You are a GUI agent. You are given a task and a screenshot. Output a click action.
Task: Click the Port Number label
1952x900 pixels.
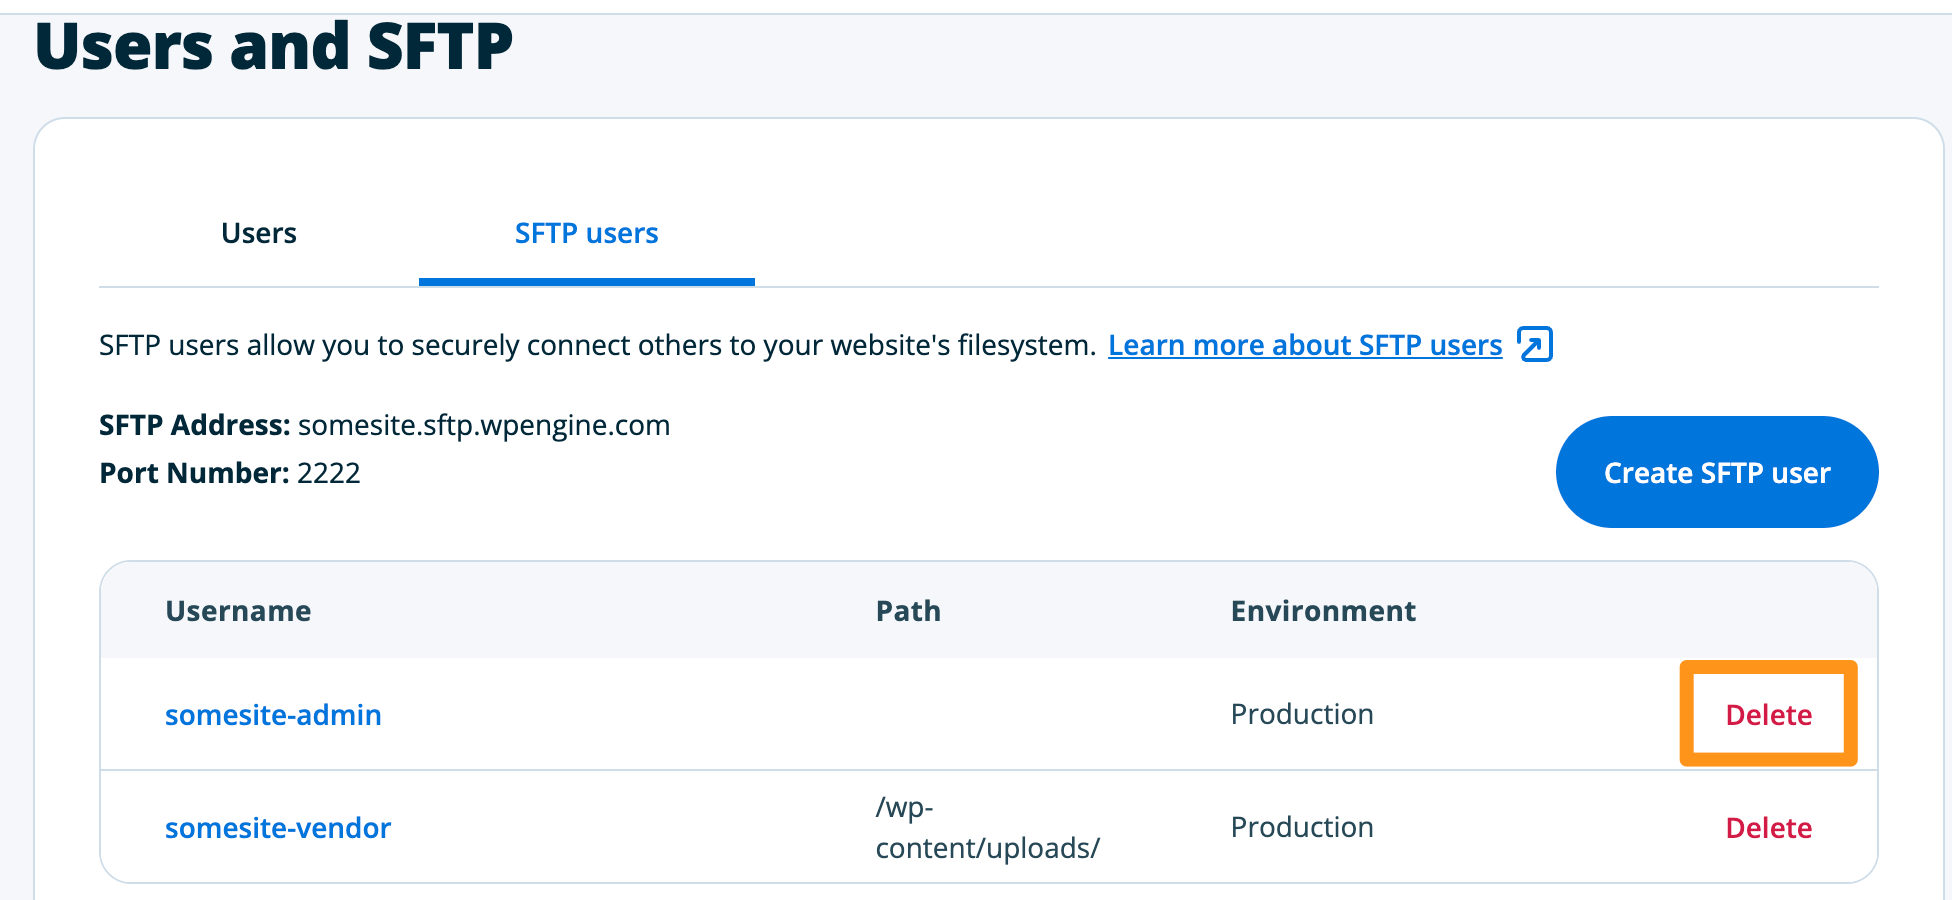click(x=194, y=473)
